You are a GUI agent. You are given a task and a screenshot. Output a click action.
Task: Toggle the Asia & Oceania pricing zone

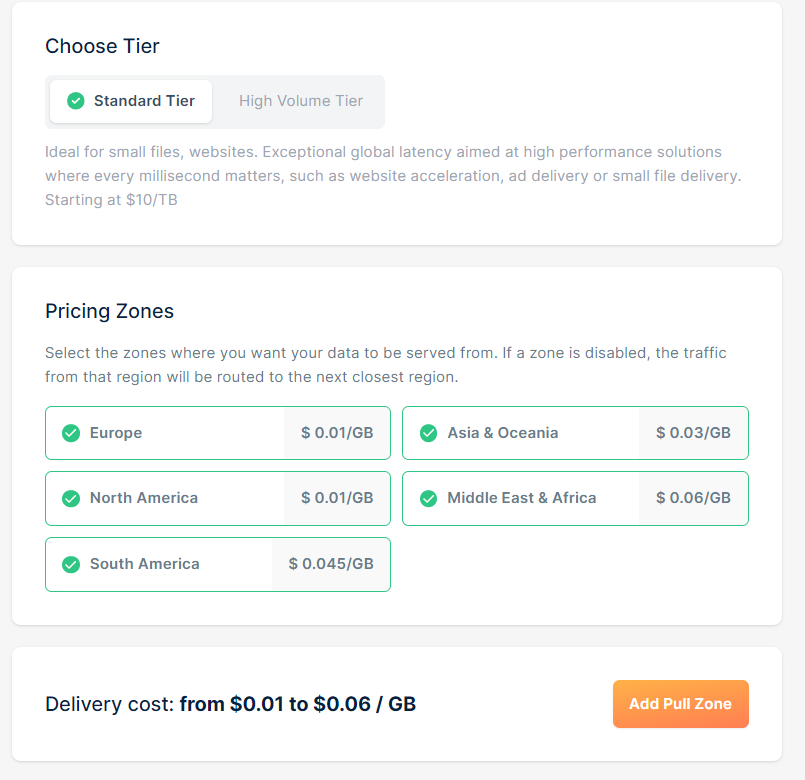tap(575, 433)
